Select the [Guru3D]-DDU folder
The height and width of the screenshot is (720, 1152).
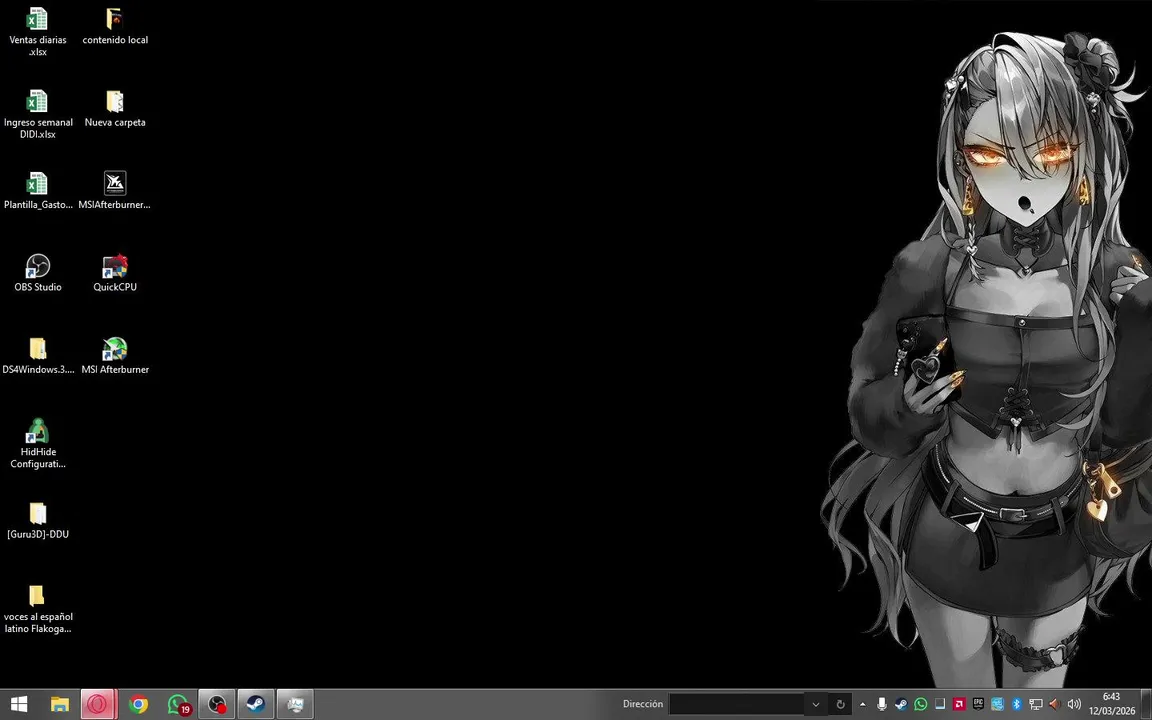(37, 521)
